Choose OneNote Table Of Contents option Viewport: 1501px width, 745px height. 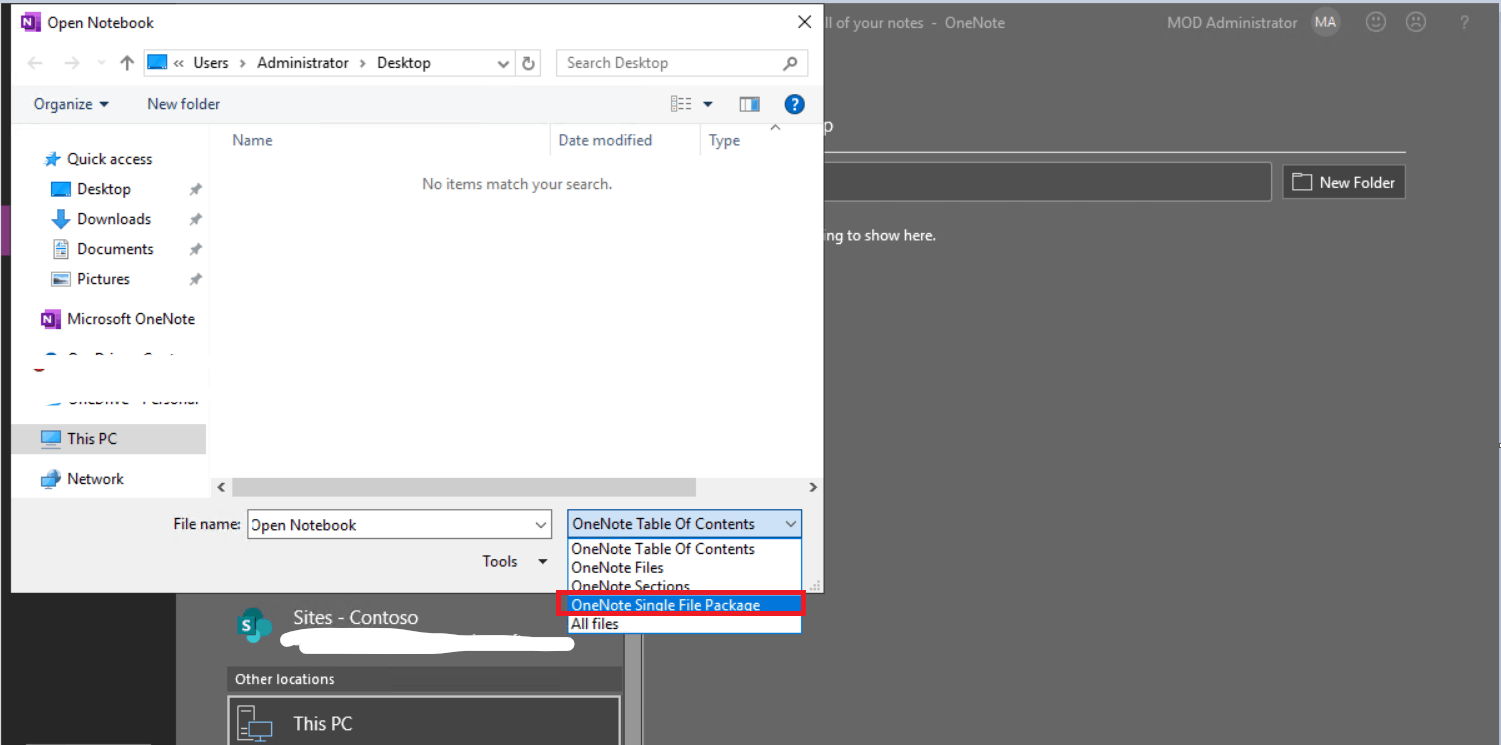[685, 549]
